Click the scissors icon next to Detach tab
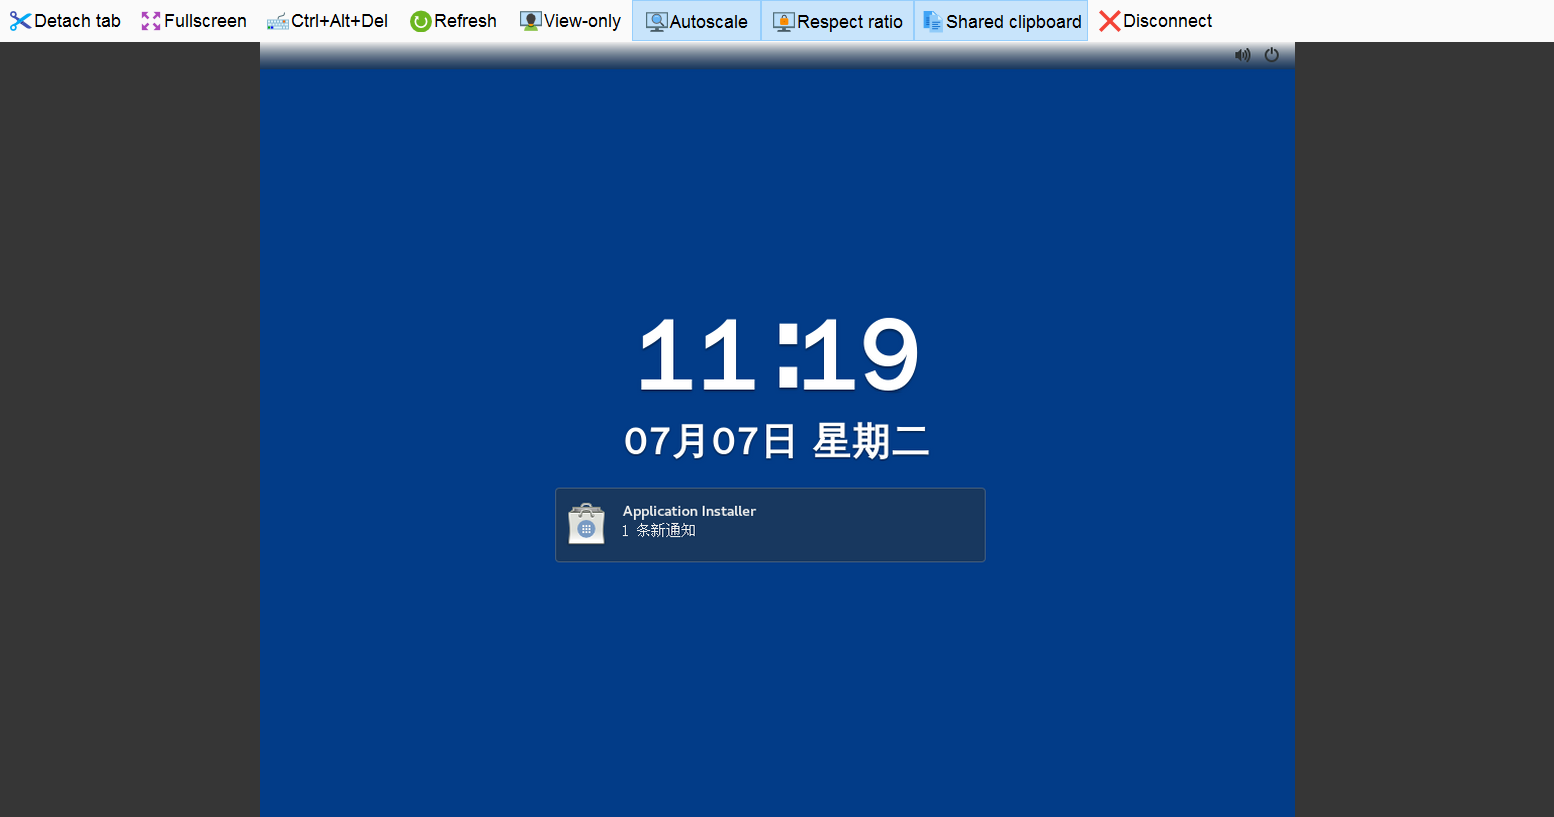 (x=21, y=20)
